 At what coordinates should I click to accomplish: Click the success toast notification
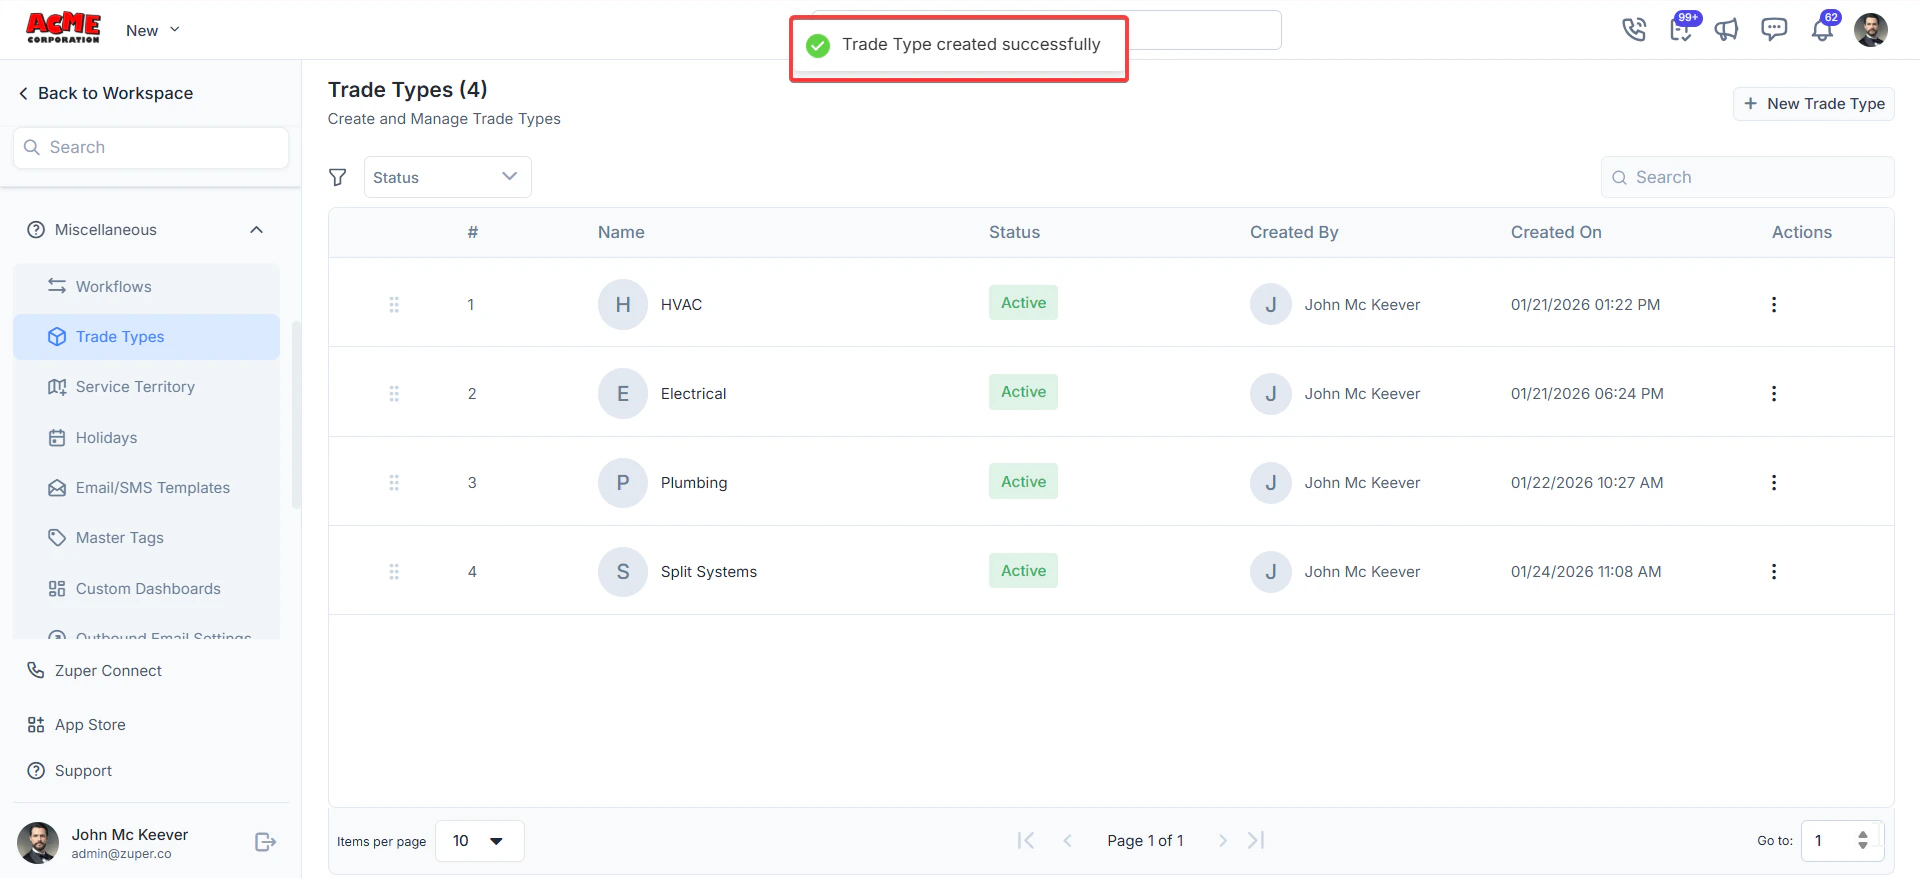pyautogui.click(x=959, y=49)
